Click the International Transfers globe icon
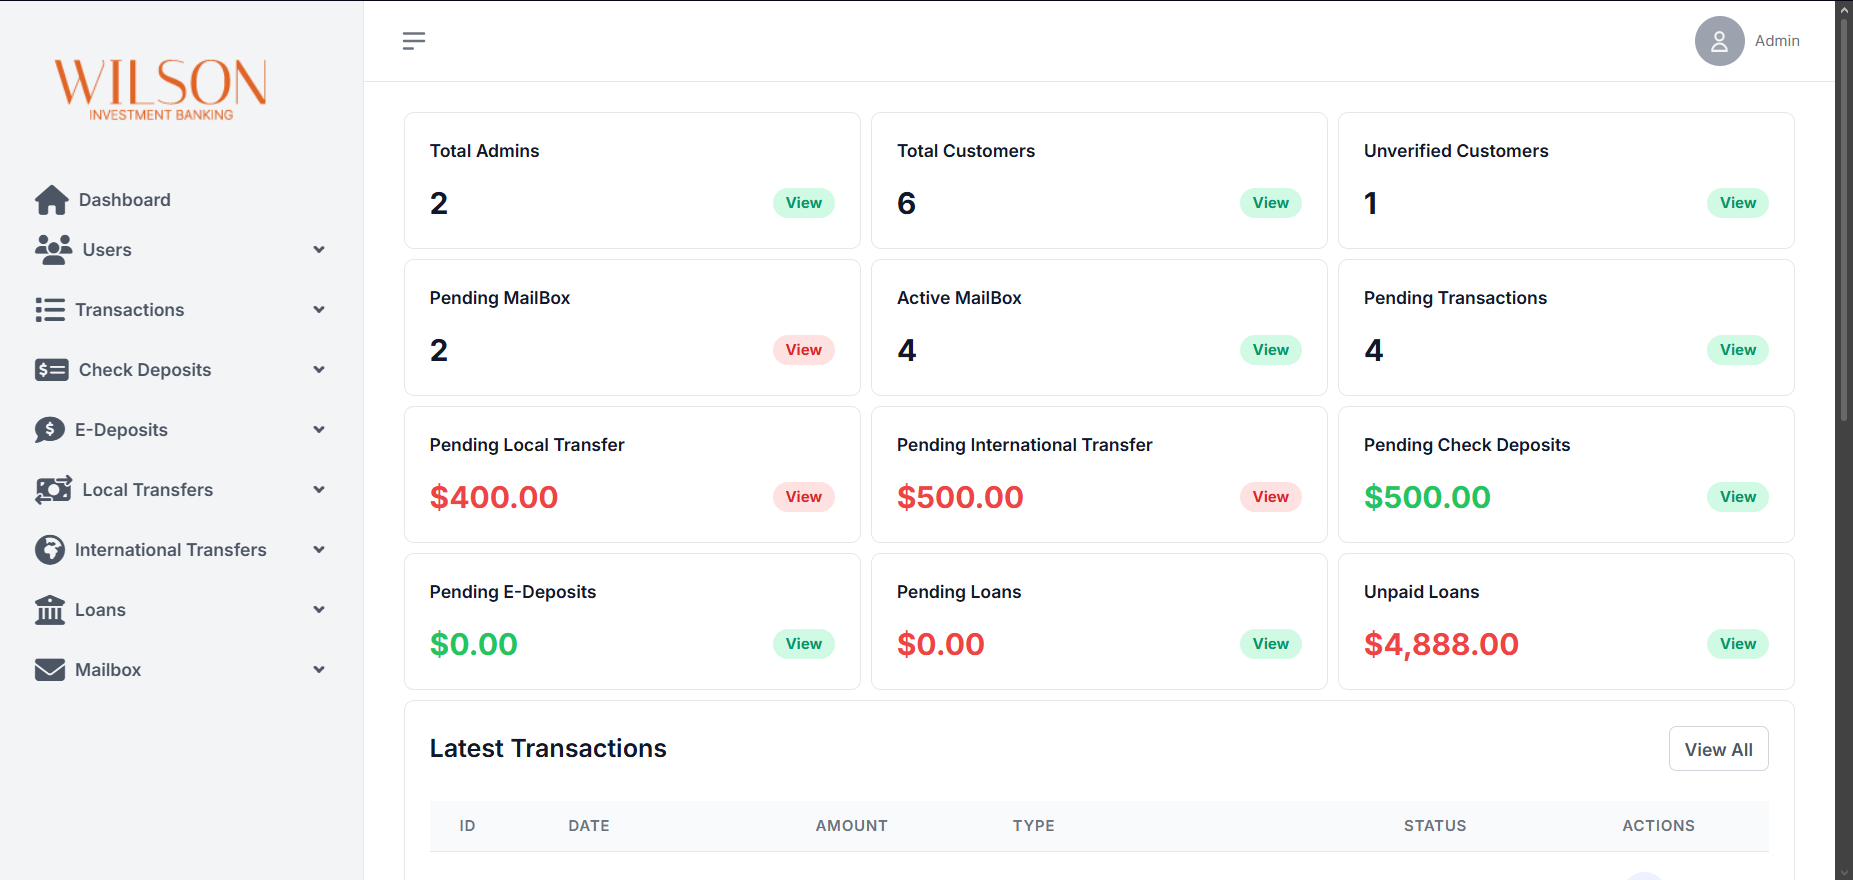This screenshot has height=880, width=1853. click(50, 550)
